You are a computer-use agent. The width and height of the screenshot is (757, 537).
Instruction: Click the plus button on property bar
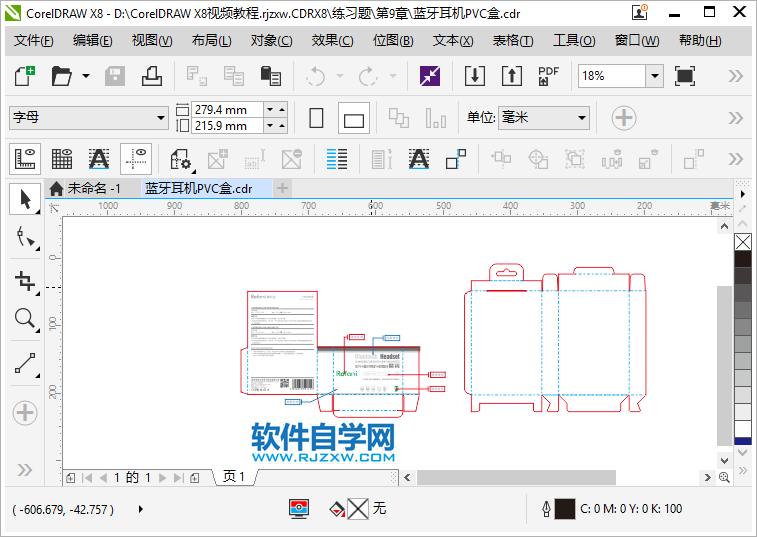pos(623,118)
